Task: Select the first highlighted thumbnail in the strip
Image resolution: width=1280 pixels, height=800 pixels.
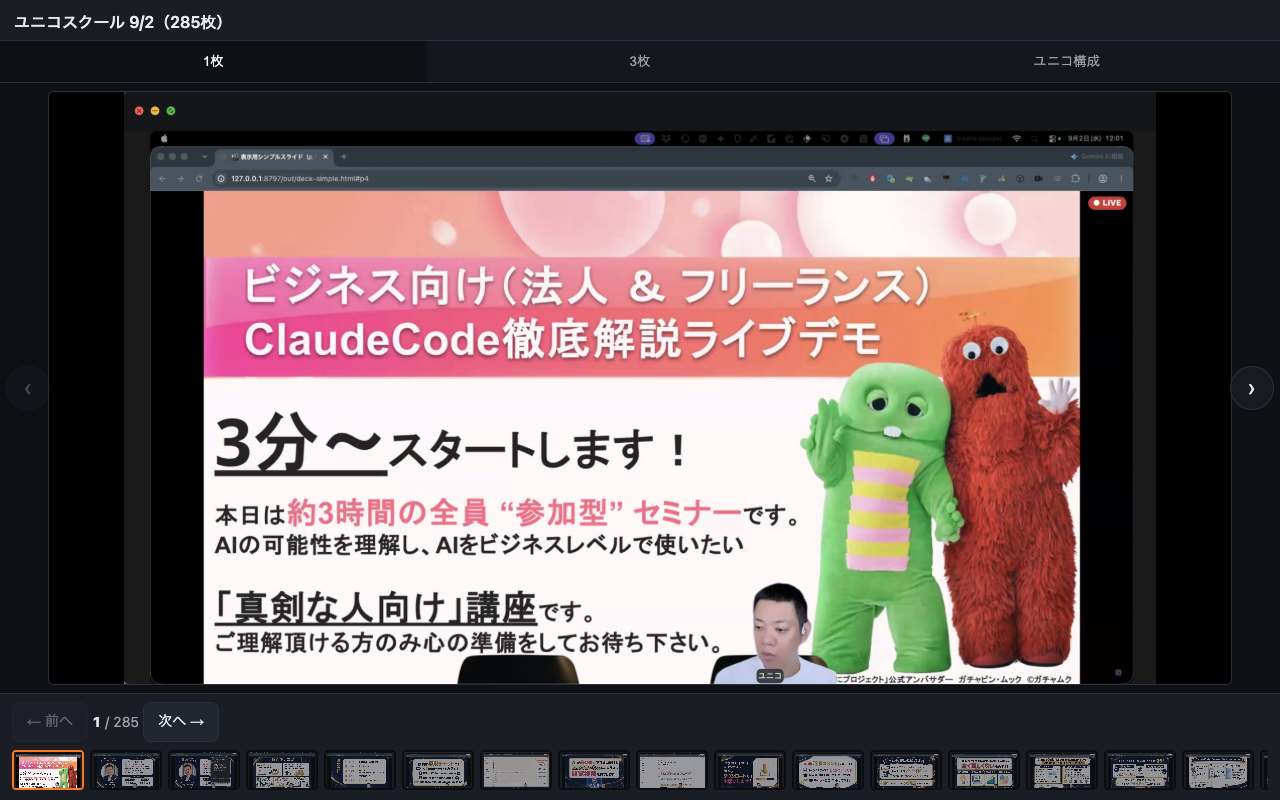Action: [48, 770]
